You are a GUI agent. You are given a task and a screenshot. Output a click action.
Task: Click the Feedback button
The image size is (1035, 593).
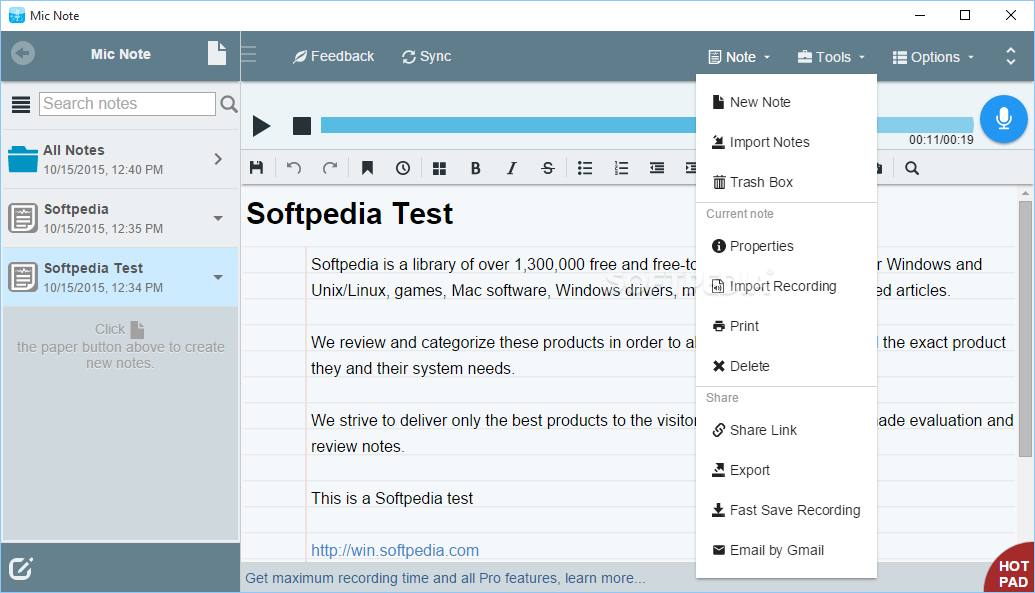[333, 57]
